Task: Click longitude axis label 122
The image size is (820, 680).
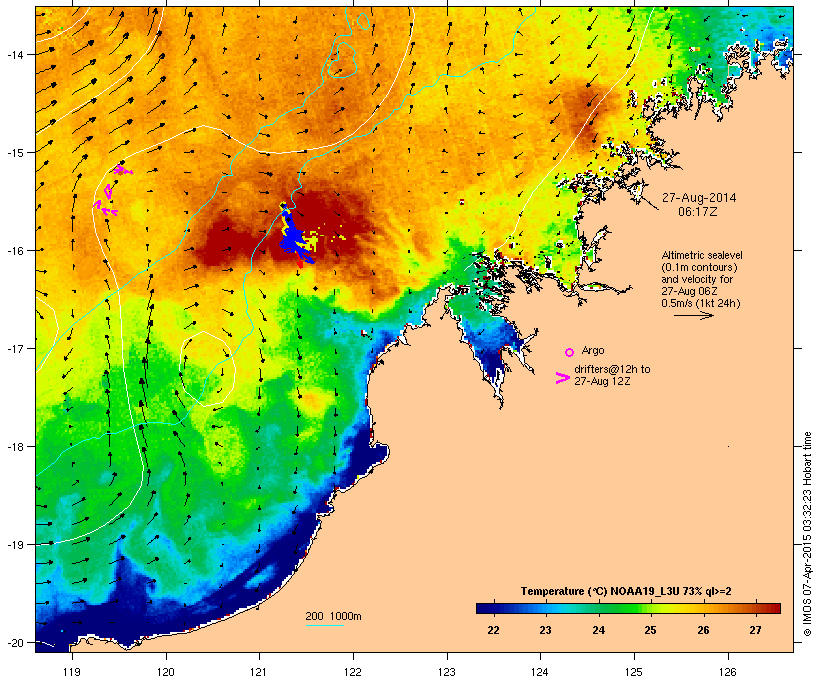Action: (353, 672)
